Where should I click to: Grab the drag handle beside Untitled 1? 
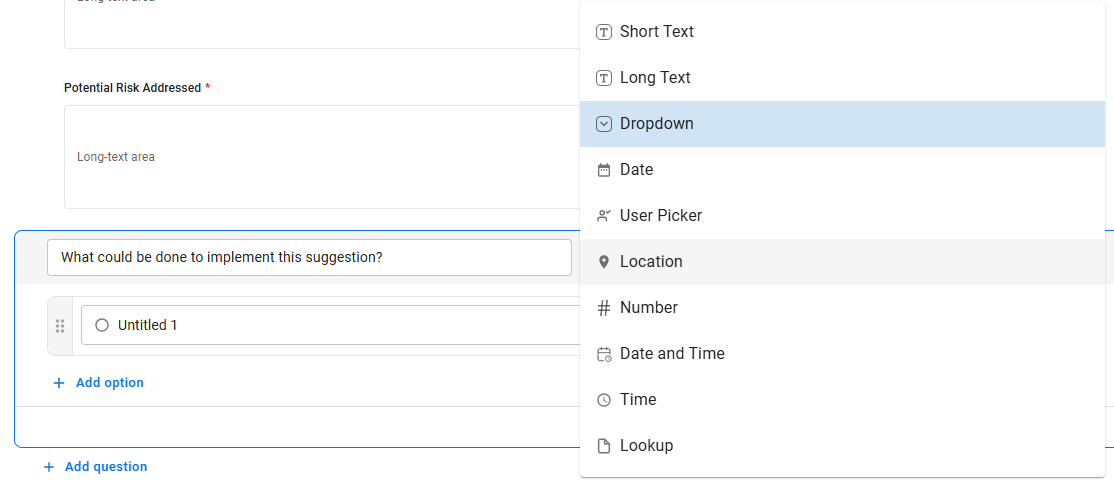[x=60, y=326]
